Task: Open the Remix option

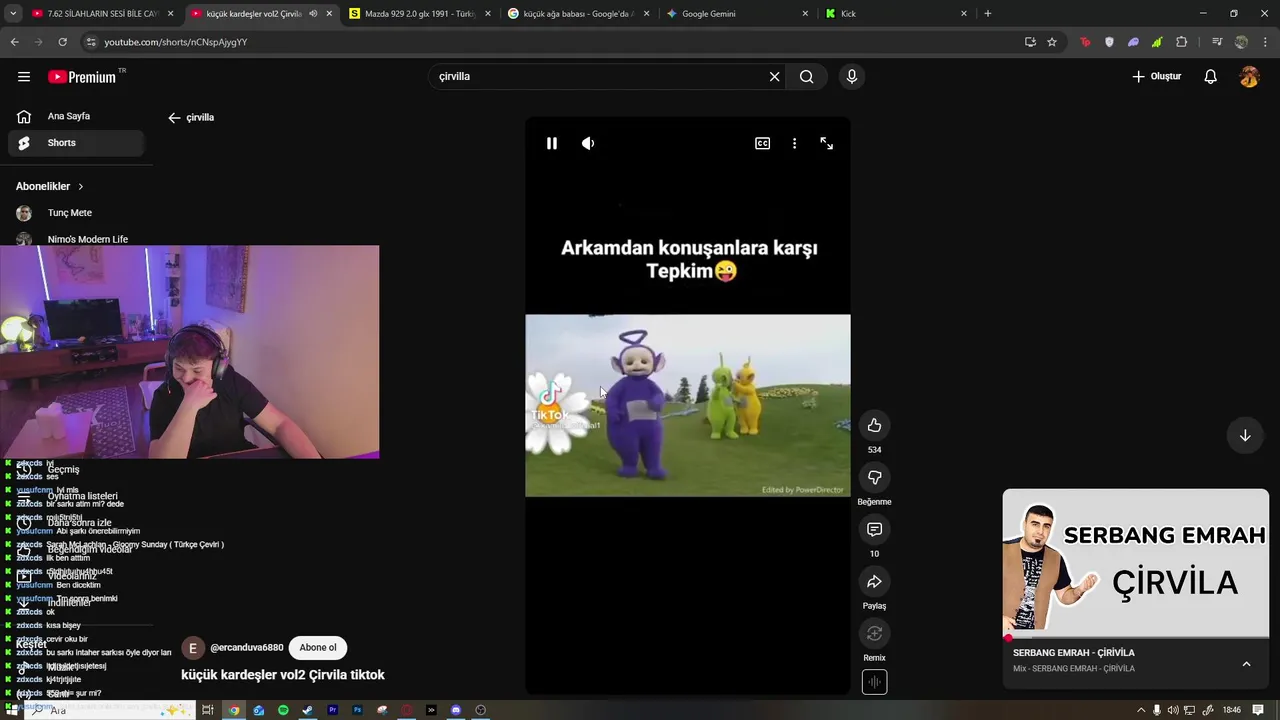Action: (x=874, y=634)
